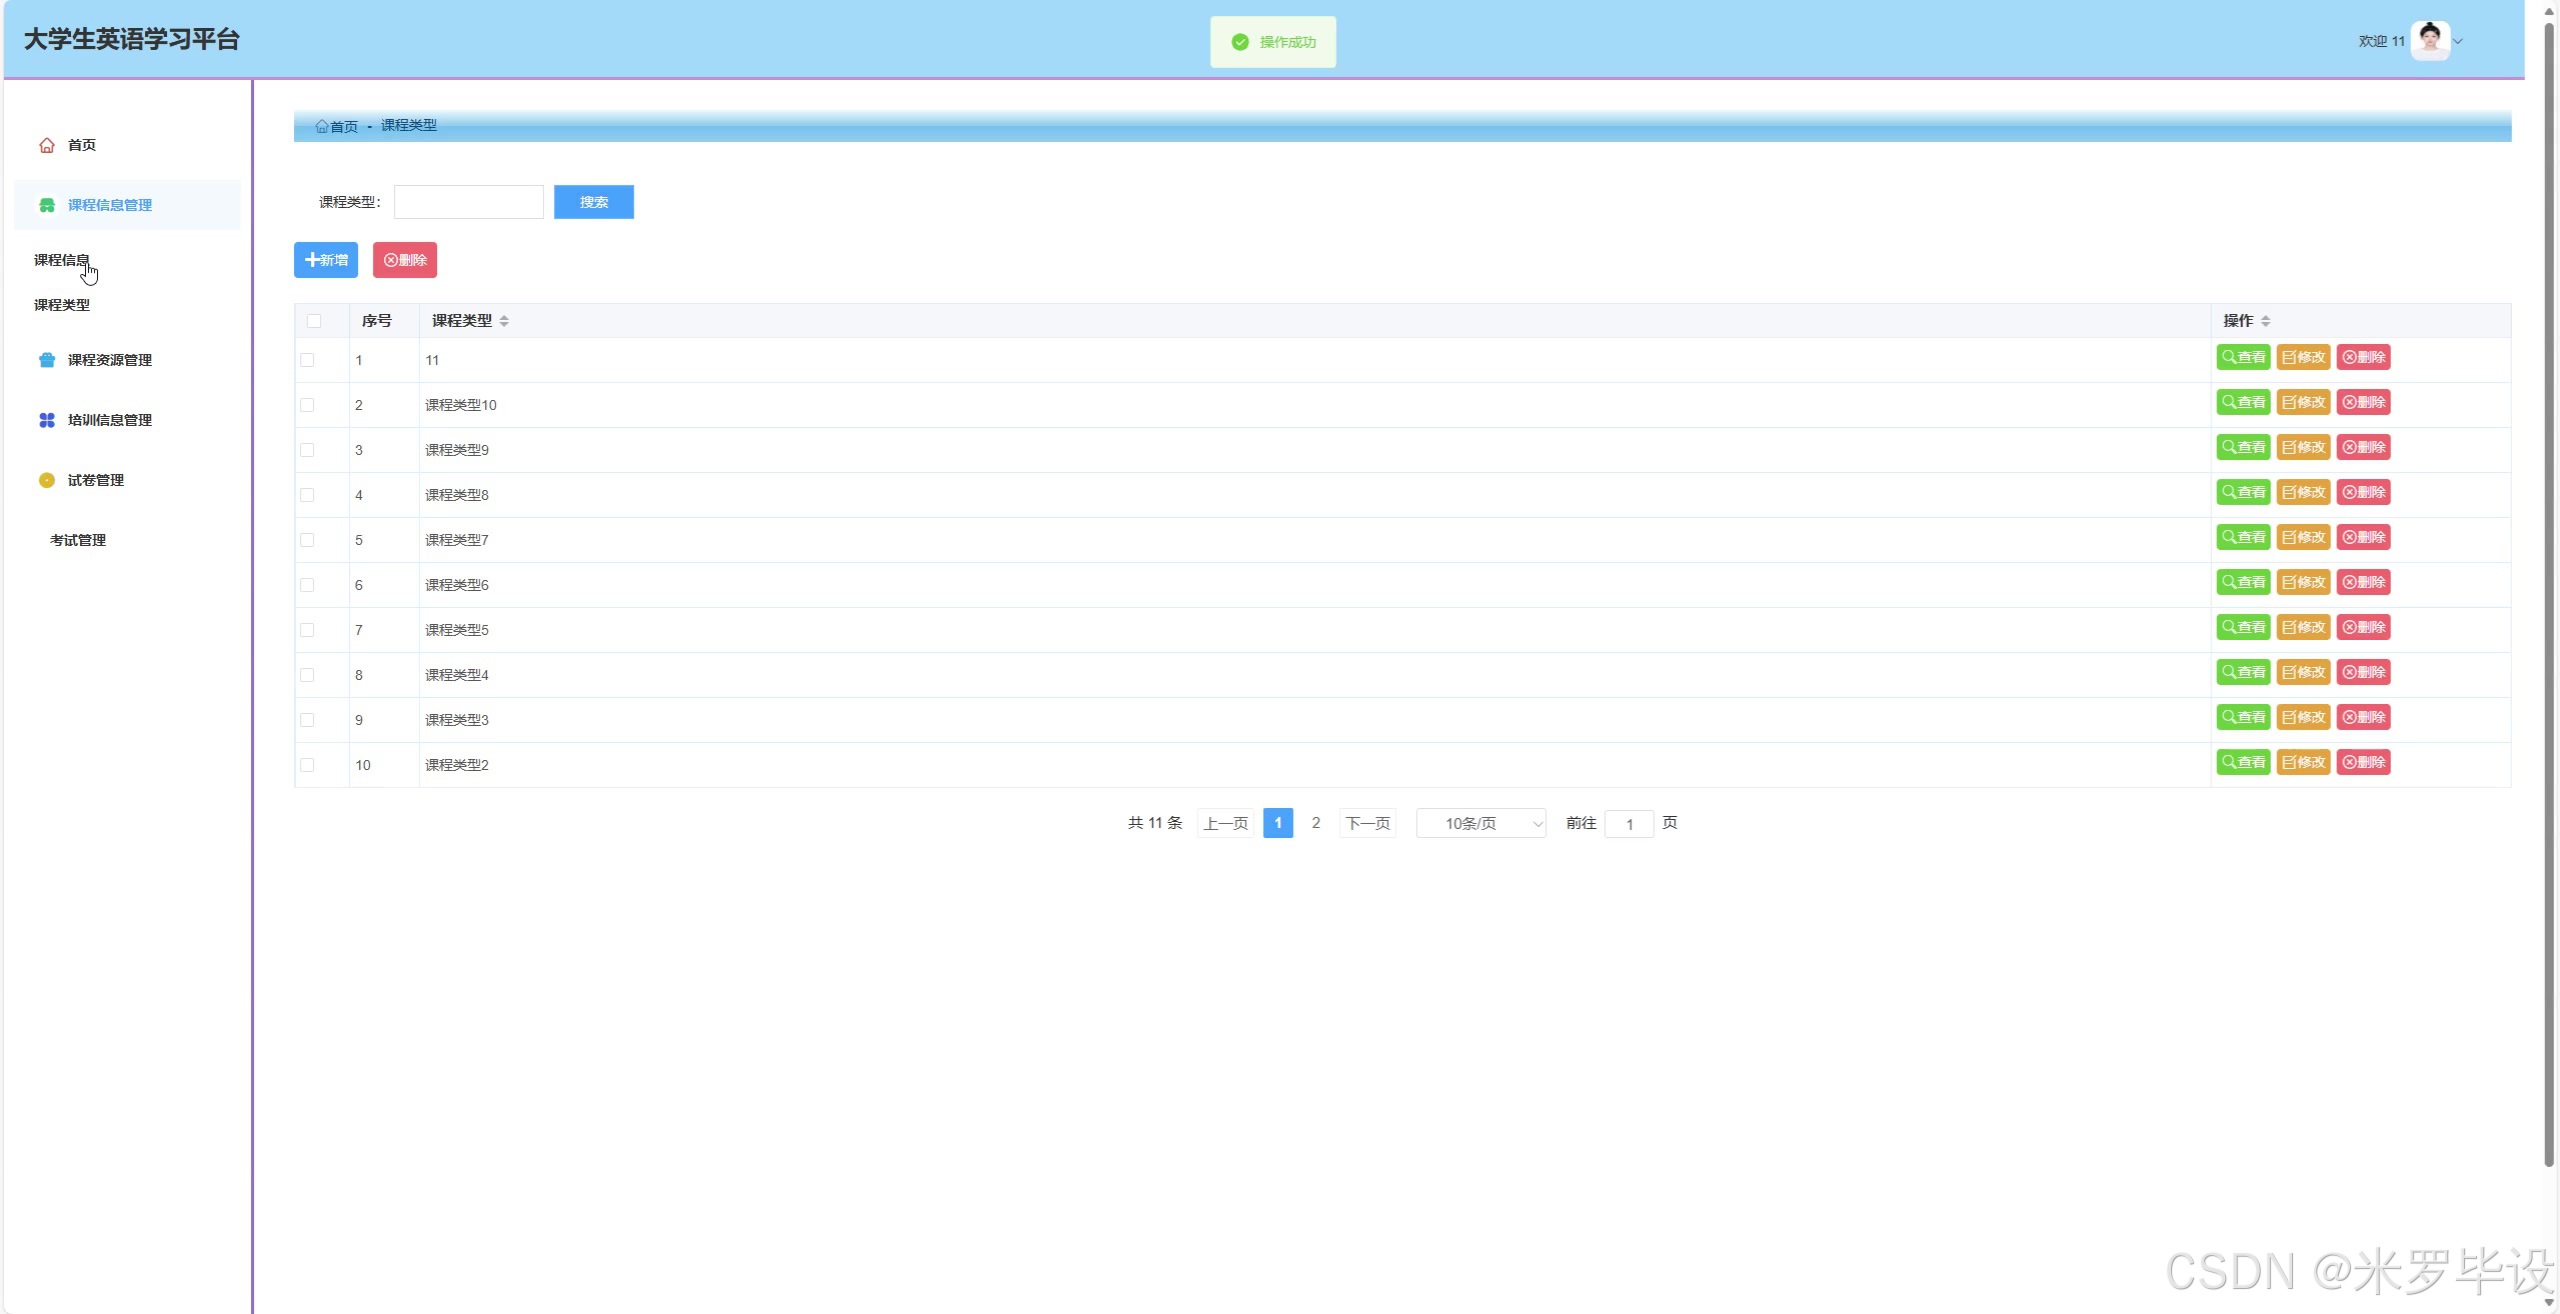
Task: Open the 课程资源管理 sidebar icon
Action: point(47,360)
